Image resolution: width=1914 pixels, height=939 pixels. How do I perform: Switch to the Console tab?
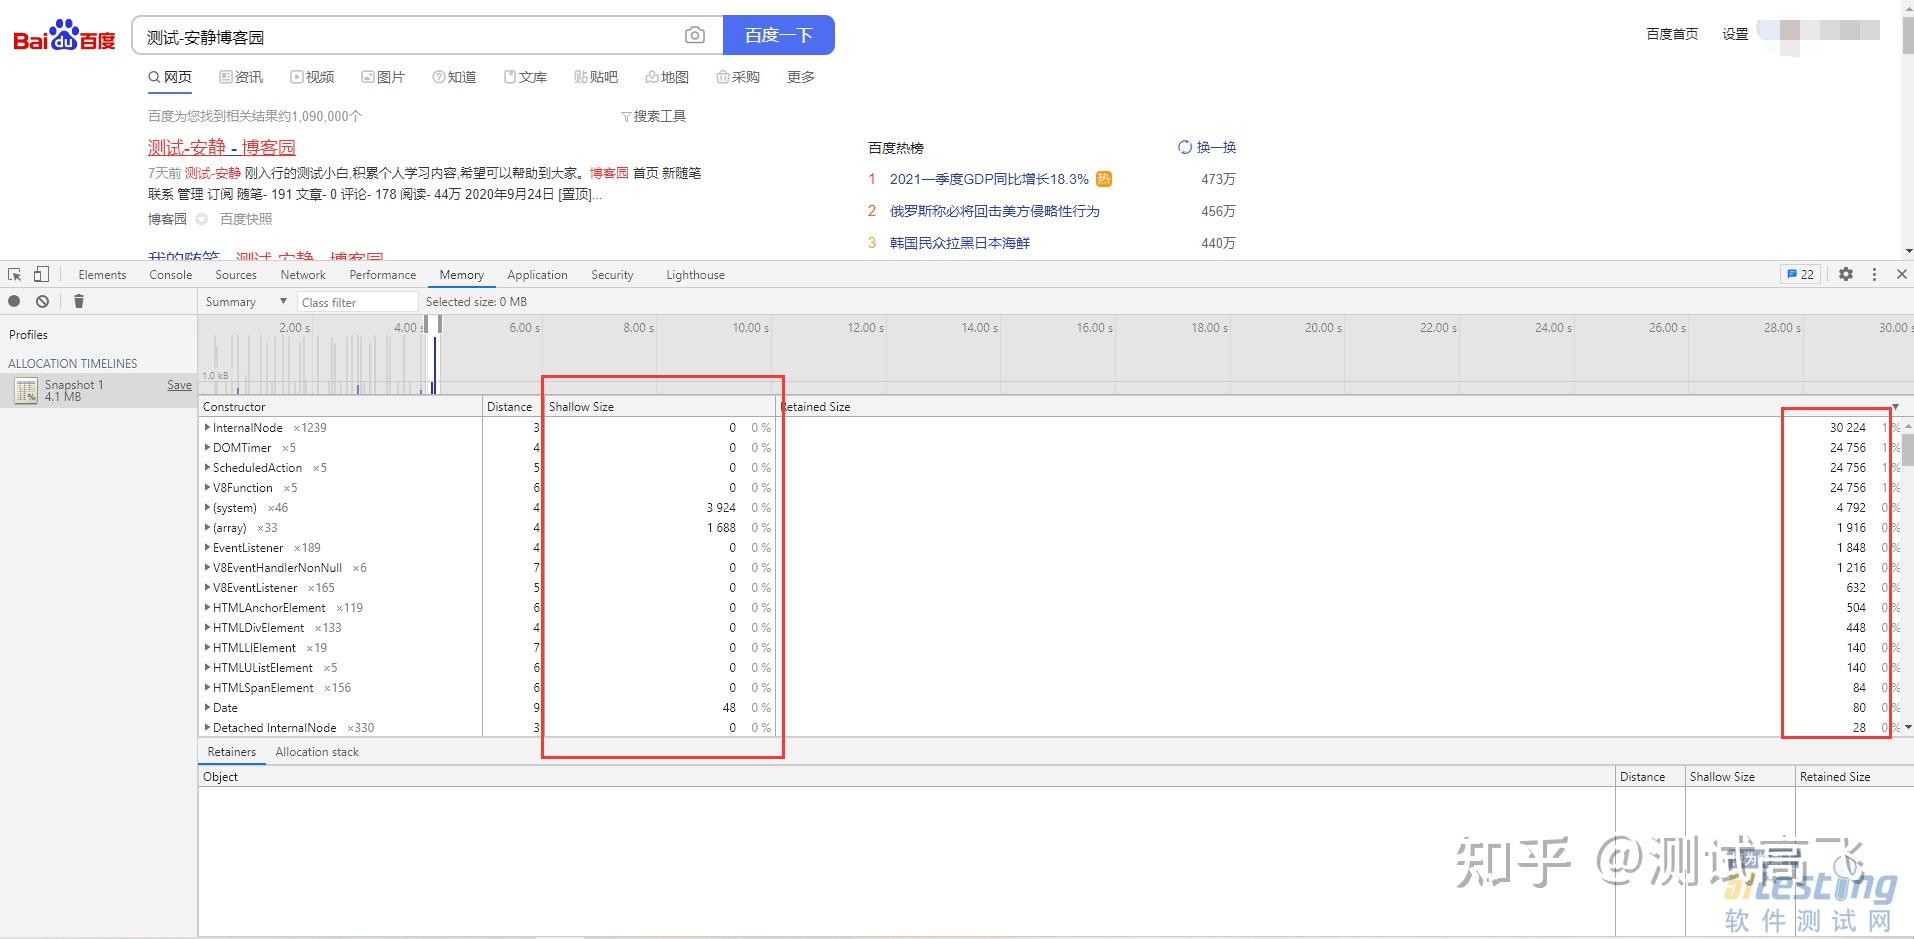pyautogui.click(x=170, y=274)
